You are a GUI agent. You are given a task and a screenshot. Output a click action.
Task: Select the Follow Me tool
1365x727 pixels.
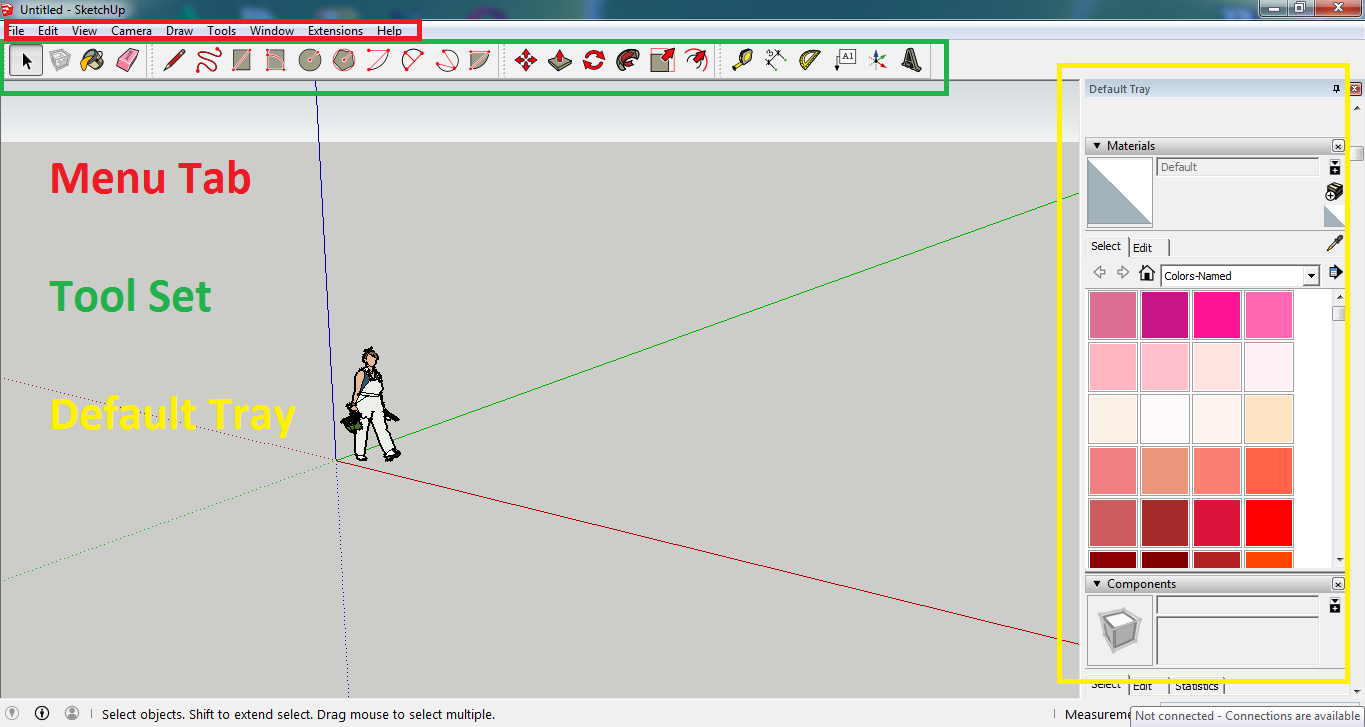pos(626,60)
